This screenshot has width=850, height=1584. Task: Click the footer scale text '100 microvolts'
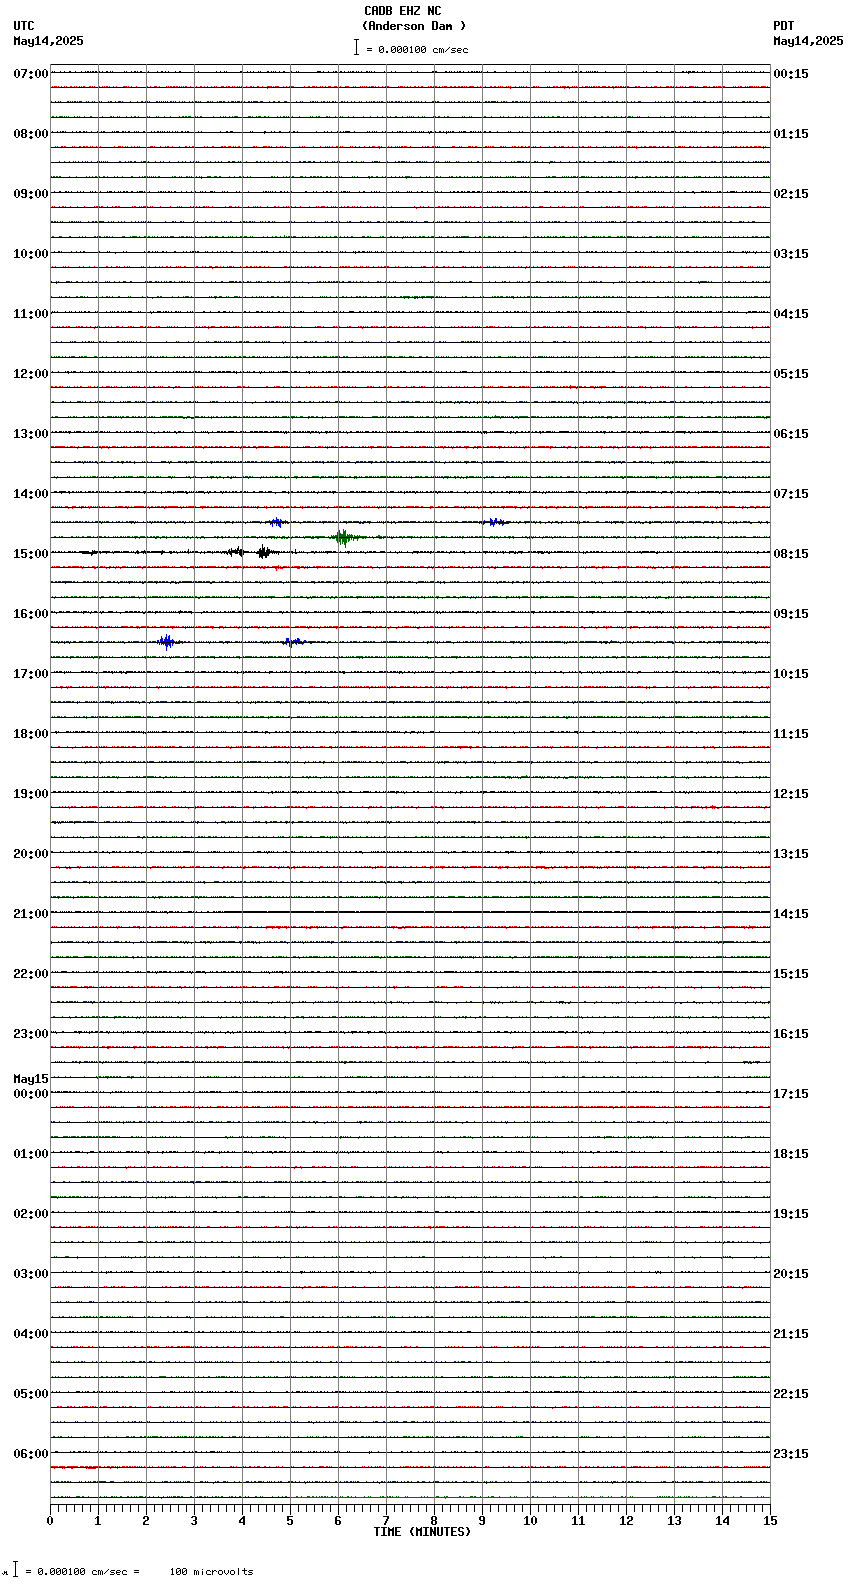(x=211, y=1572)
